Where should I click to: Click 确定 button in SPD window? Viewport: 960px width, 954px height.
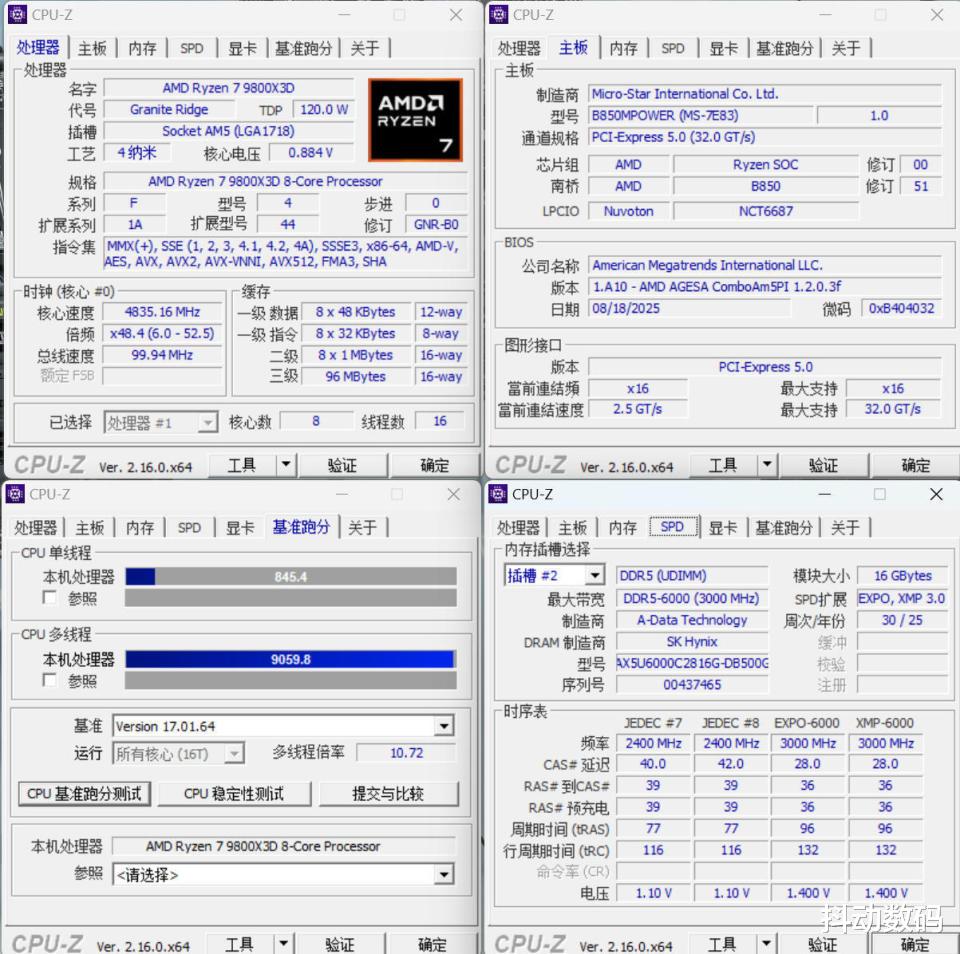coord(915,944)
